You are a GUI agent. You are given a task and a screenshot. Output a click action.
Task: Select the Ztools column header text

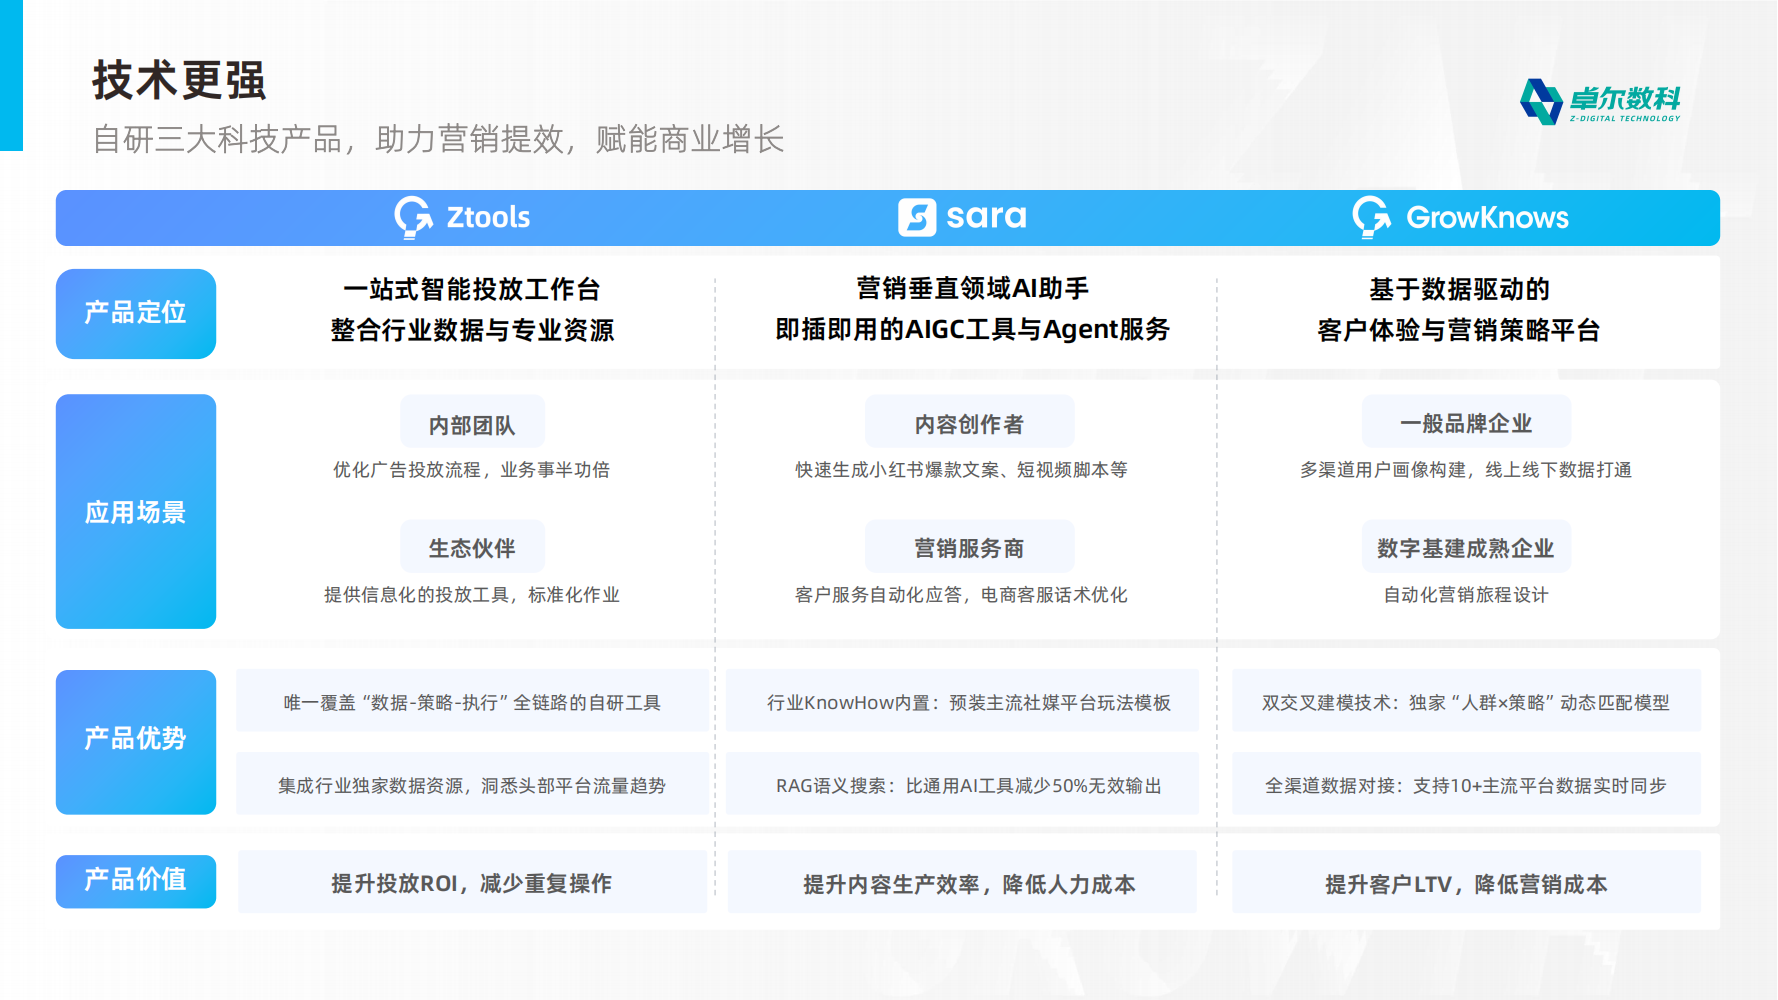[488, 217]
